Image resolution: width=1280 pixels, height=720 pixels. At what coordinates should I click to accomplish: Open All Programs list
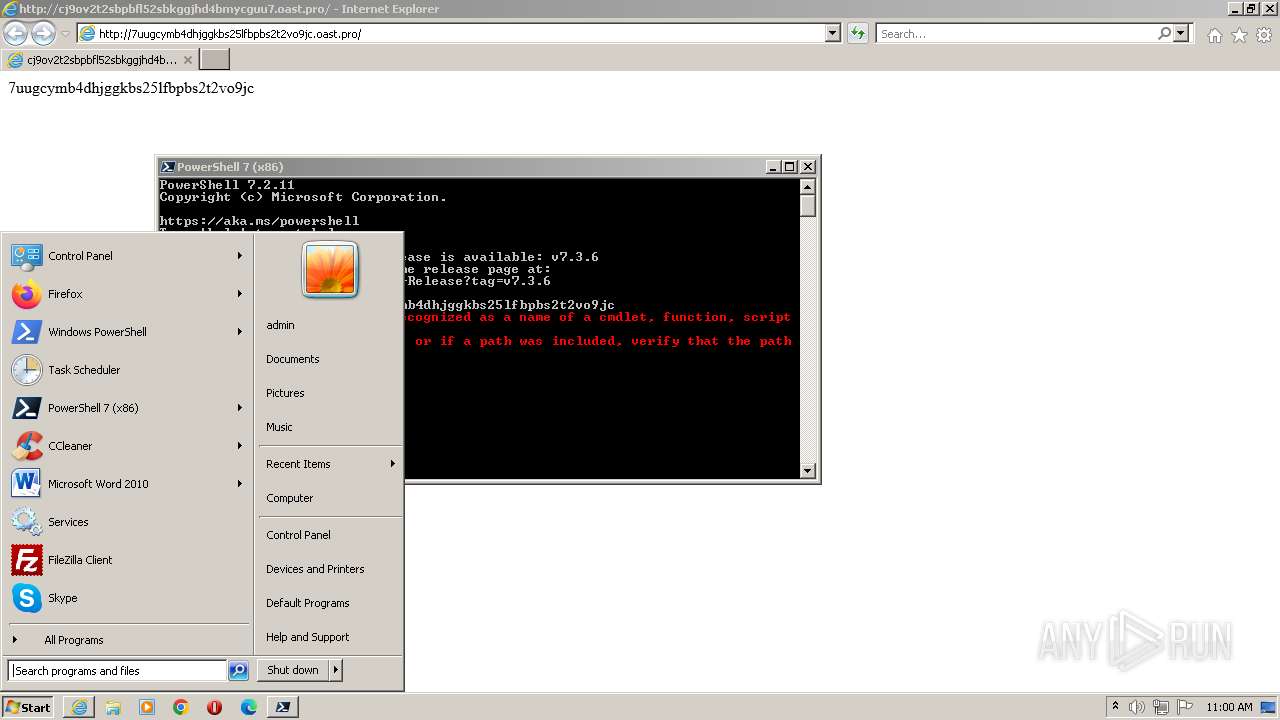point(127,640)
